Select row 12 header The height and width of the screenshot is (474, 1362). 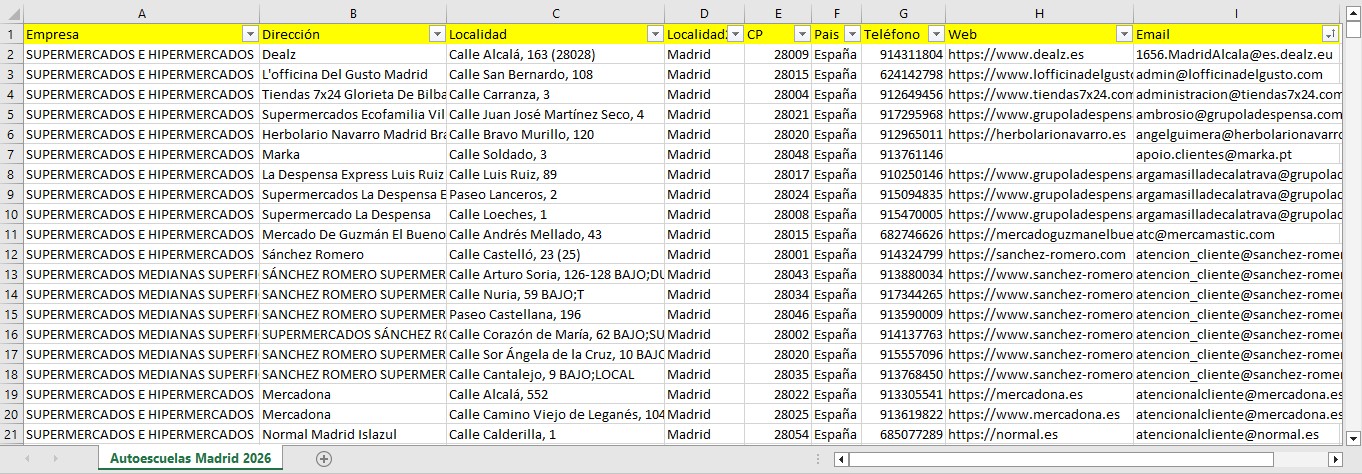[x=11, y=254]
